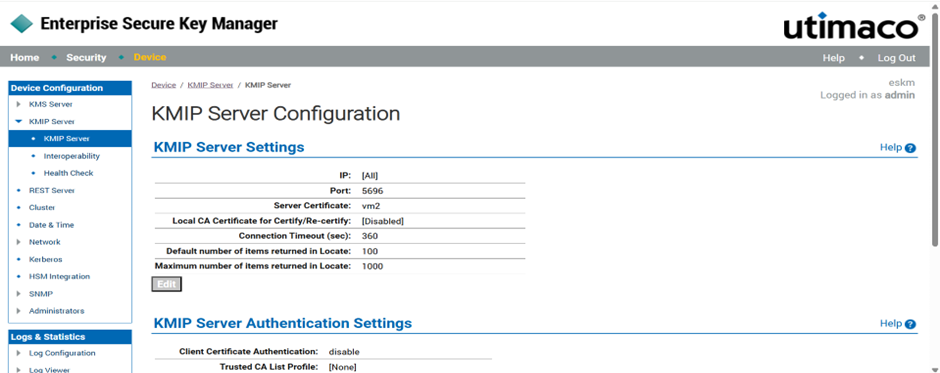Click the connection timeout value 360

tap(370, 236)
